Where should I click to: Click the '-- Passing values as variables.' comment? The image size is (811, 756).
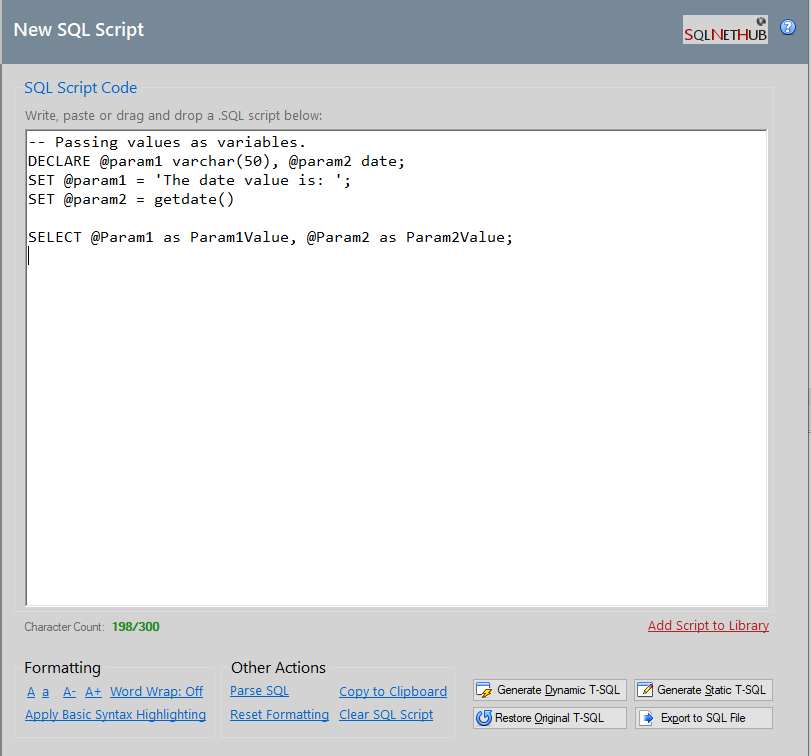click(x=167, y=142)
